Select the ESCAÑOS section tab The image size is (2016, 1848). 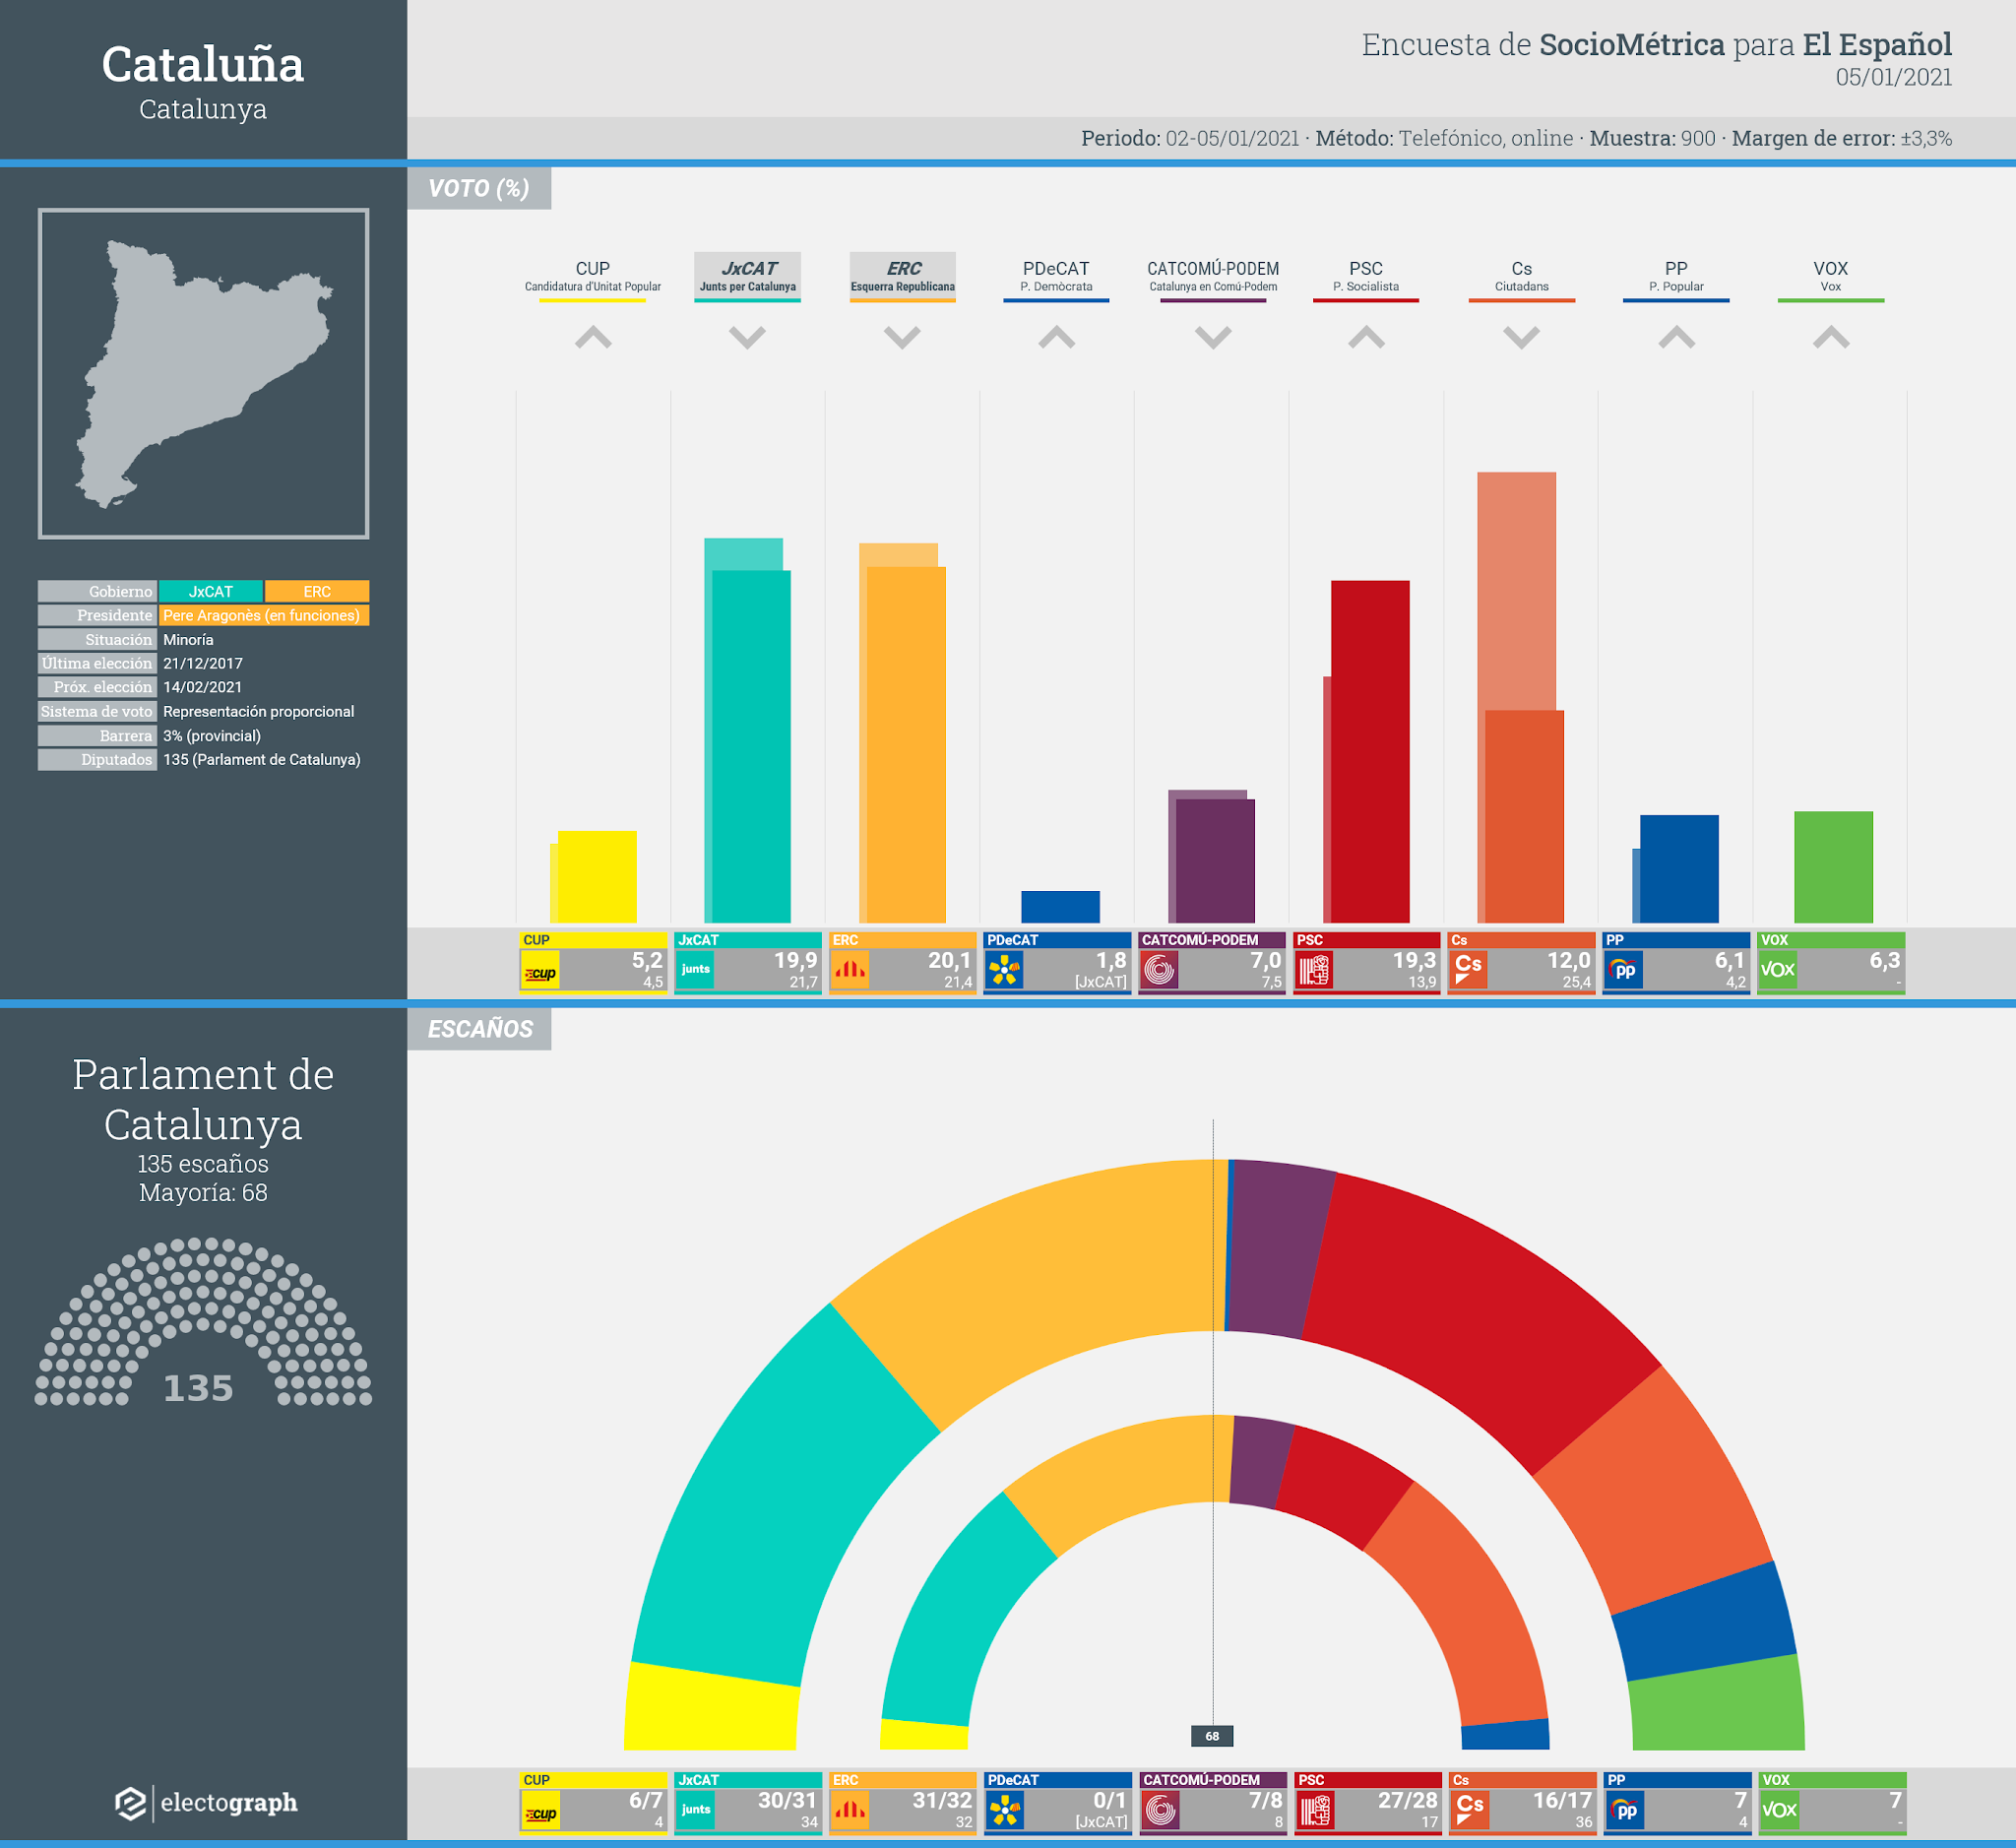[x=479, y=1029]
